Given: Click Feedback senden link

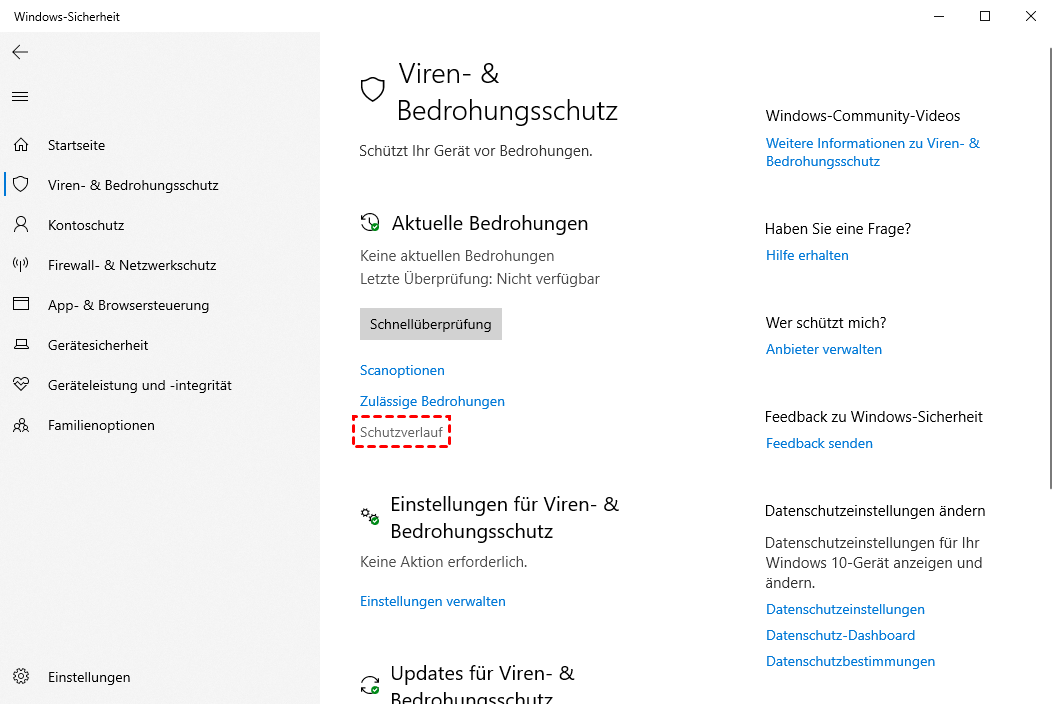Looking at the screenshot, I should tap(819, 443).
